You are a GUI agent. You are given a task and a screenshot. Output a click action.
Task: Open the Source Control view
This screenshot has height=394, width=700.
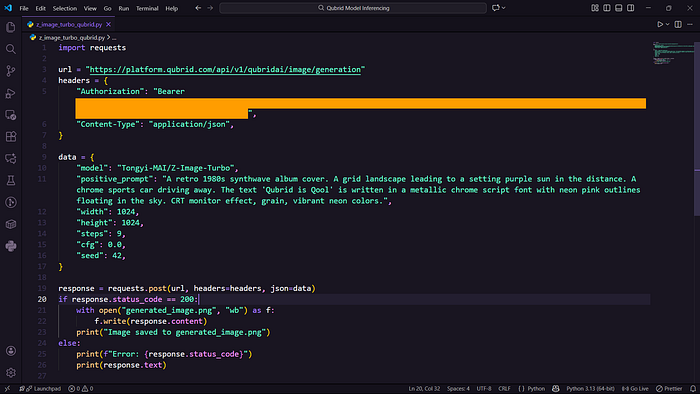pyautogui.click(x=11, y=71)
